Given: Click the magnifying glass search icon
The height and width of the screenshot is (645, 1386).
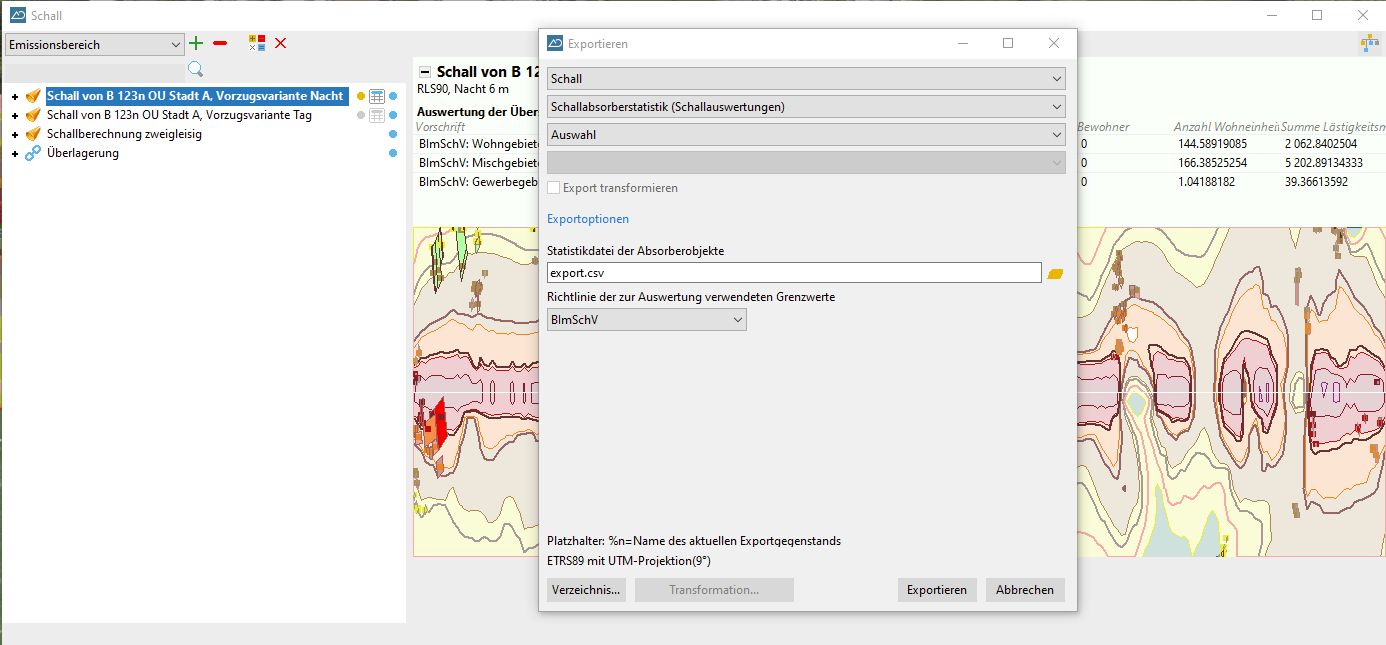Looking at the screenshot, I should click(196, 69).
